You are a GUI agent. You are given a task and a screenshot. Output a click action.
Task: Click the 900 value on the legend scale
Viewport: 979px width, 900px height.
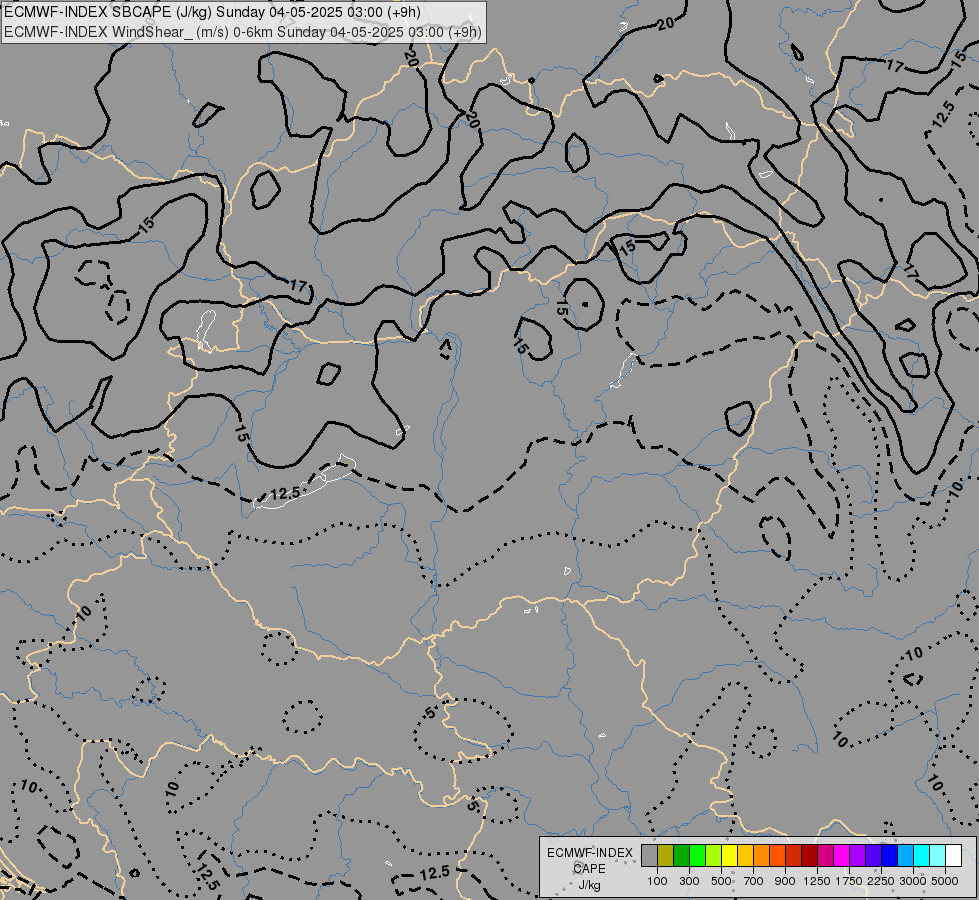pyautogui.click(x=785, y=881)
